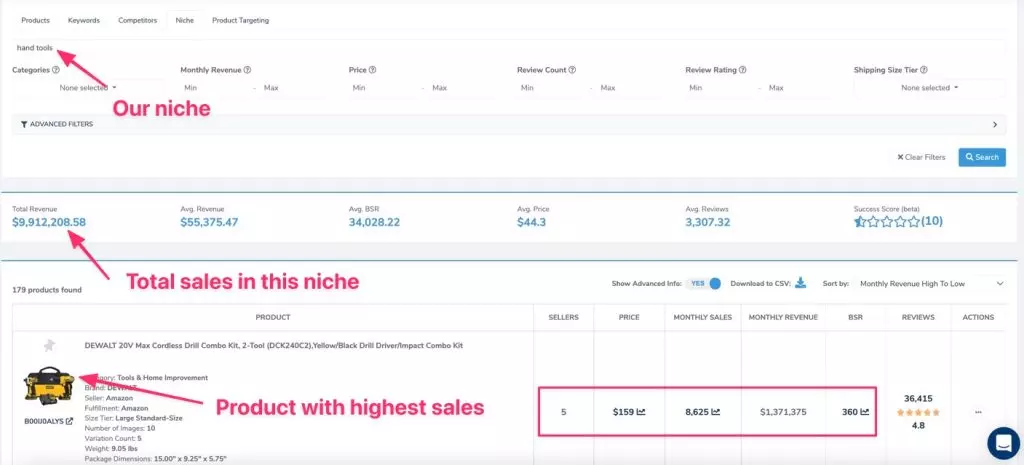Open the Shipping Size Tier dropdown

point(930,88)
